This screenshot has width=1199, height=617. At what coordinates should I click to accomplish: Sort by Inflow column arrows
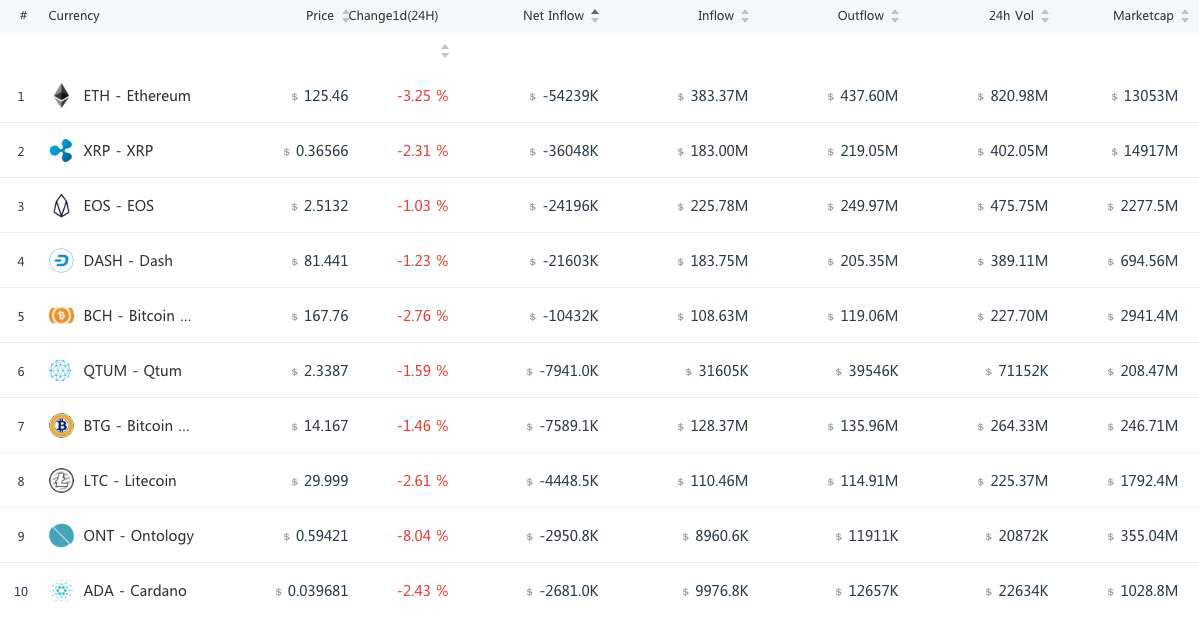745,16
